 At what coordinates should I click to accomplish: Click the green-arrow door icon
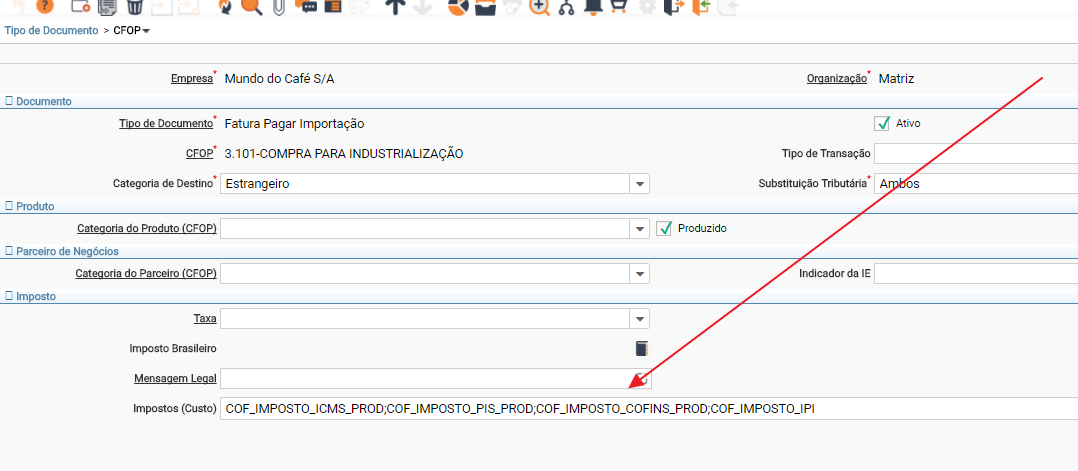pyautogui.click(x=701, y=6)
